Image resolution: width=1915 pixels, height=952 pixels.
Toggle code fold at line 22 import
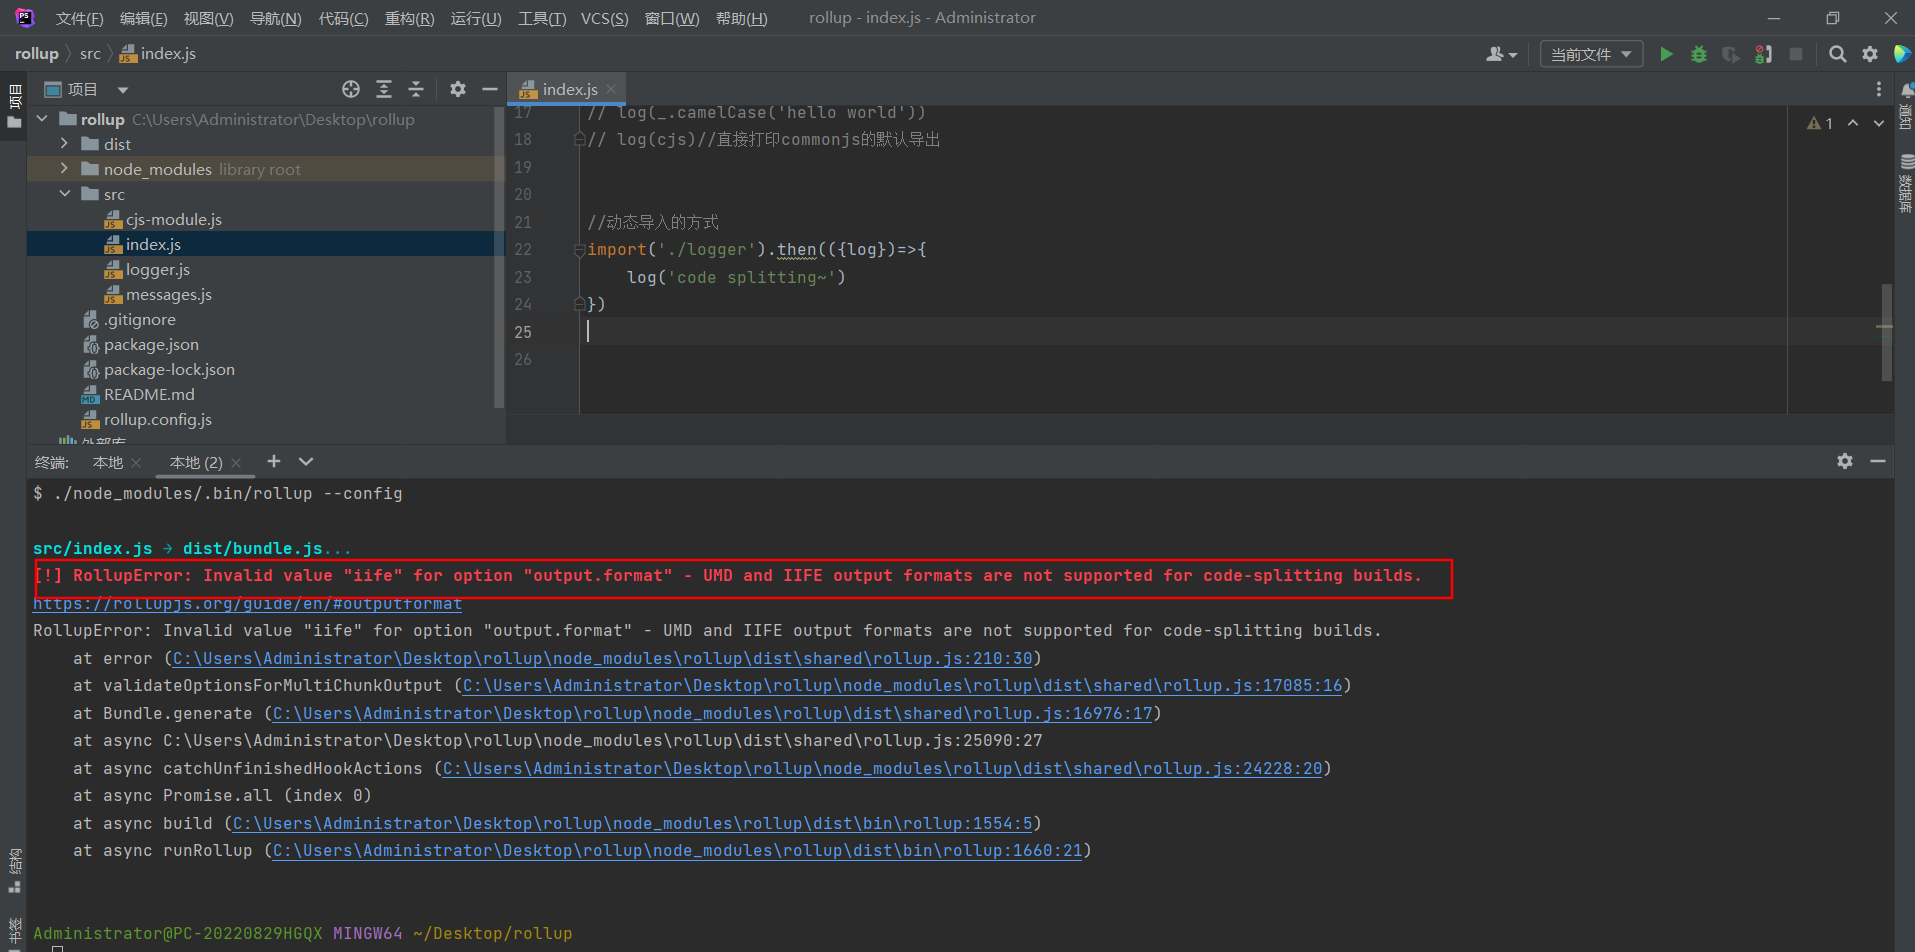[x=579, y=250]
